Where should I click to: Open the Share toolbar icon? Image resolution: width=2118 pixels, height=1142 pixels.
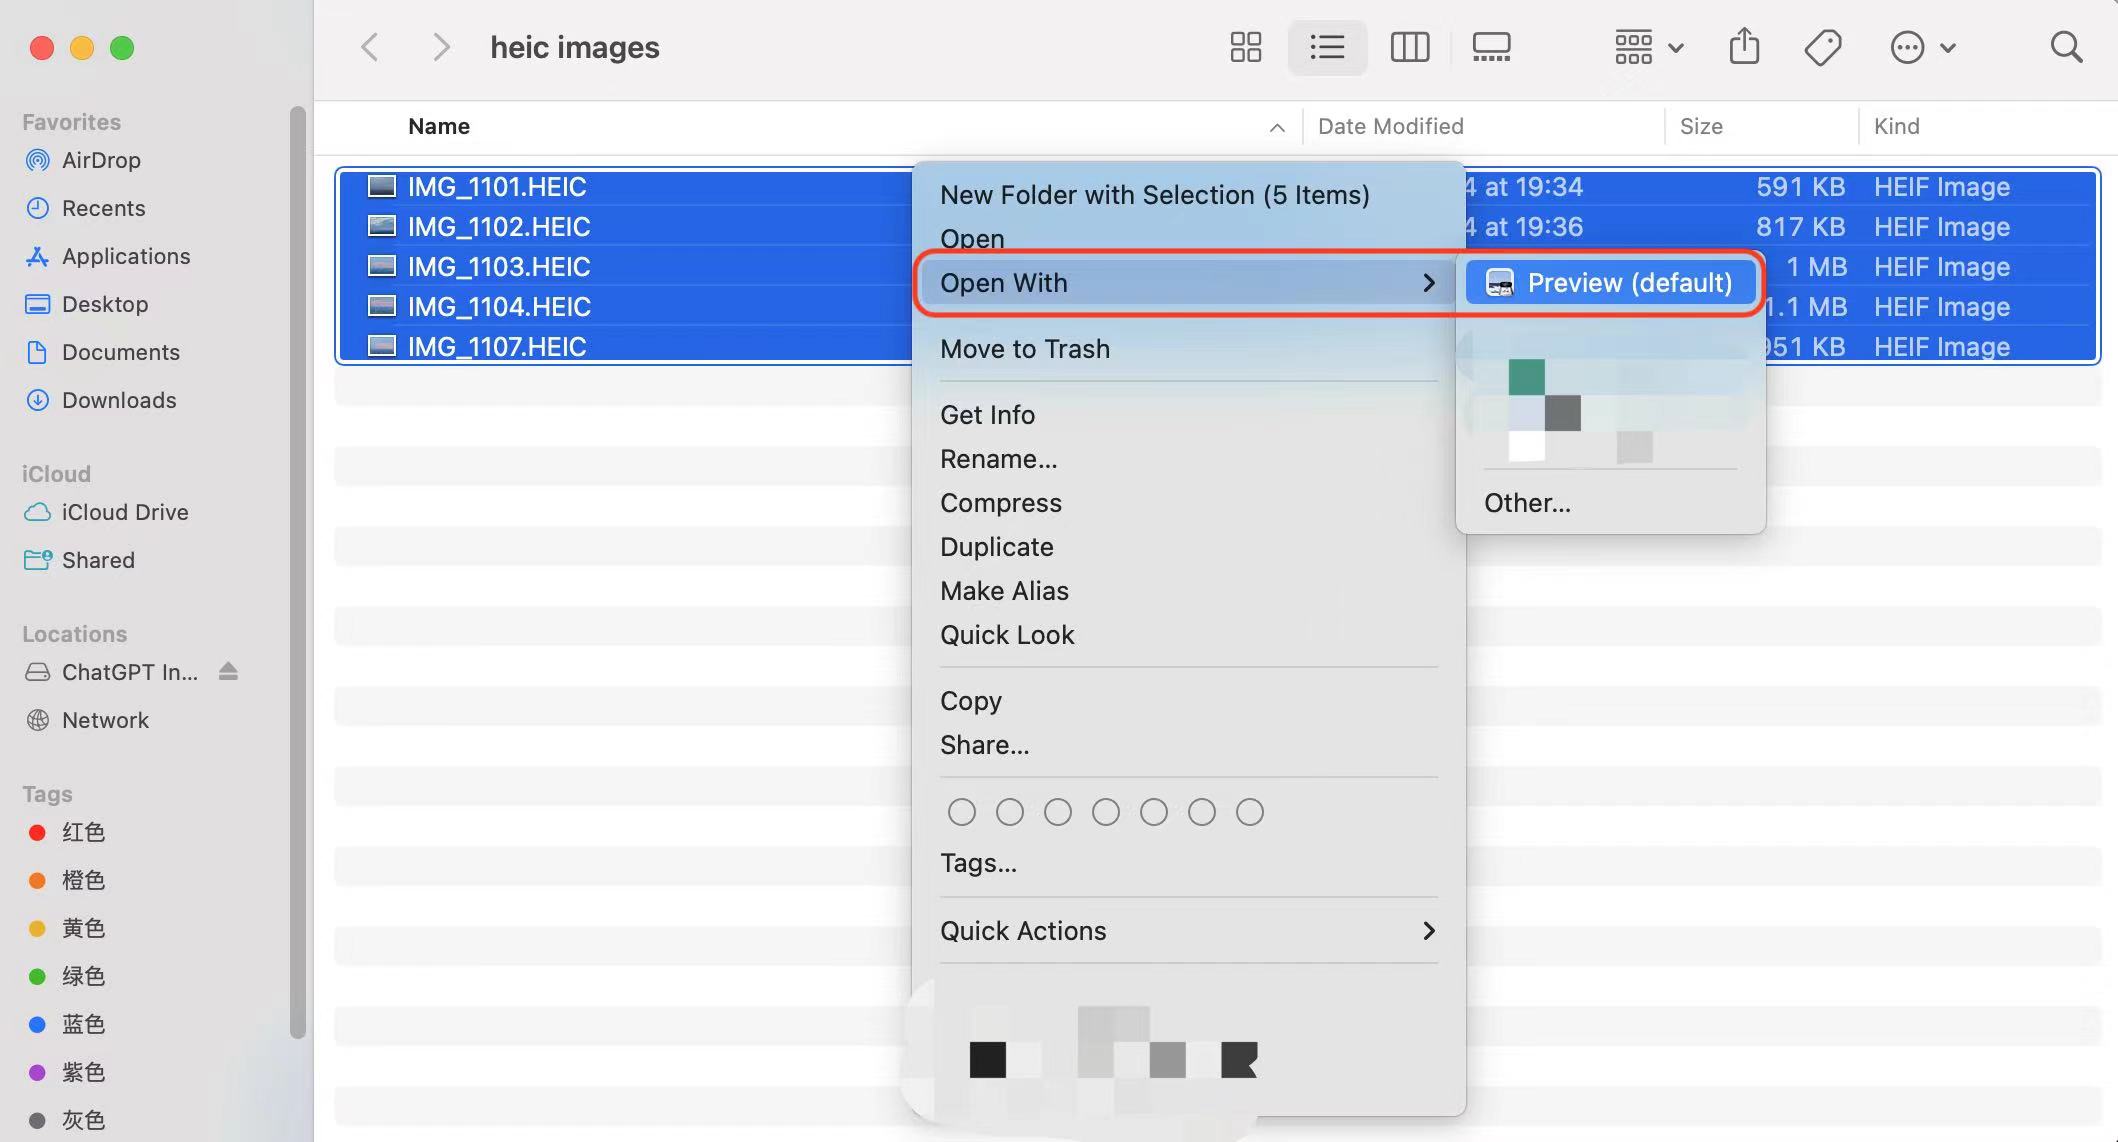pos(1744,47)
